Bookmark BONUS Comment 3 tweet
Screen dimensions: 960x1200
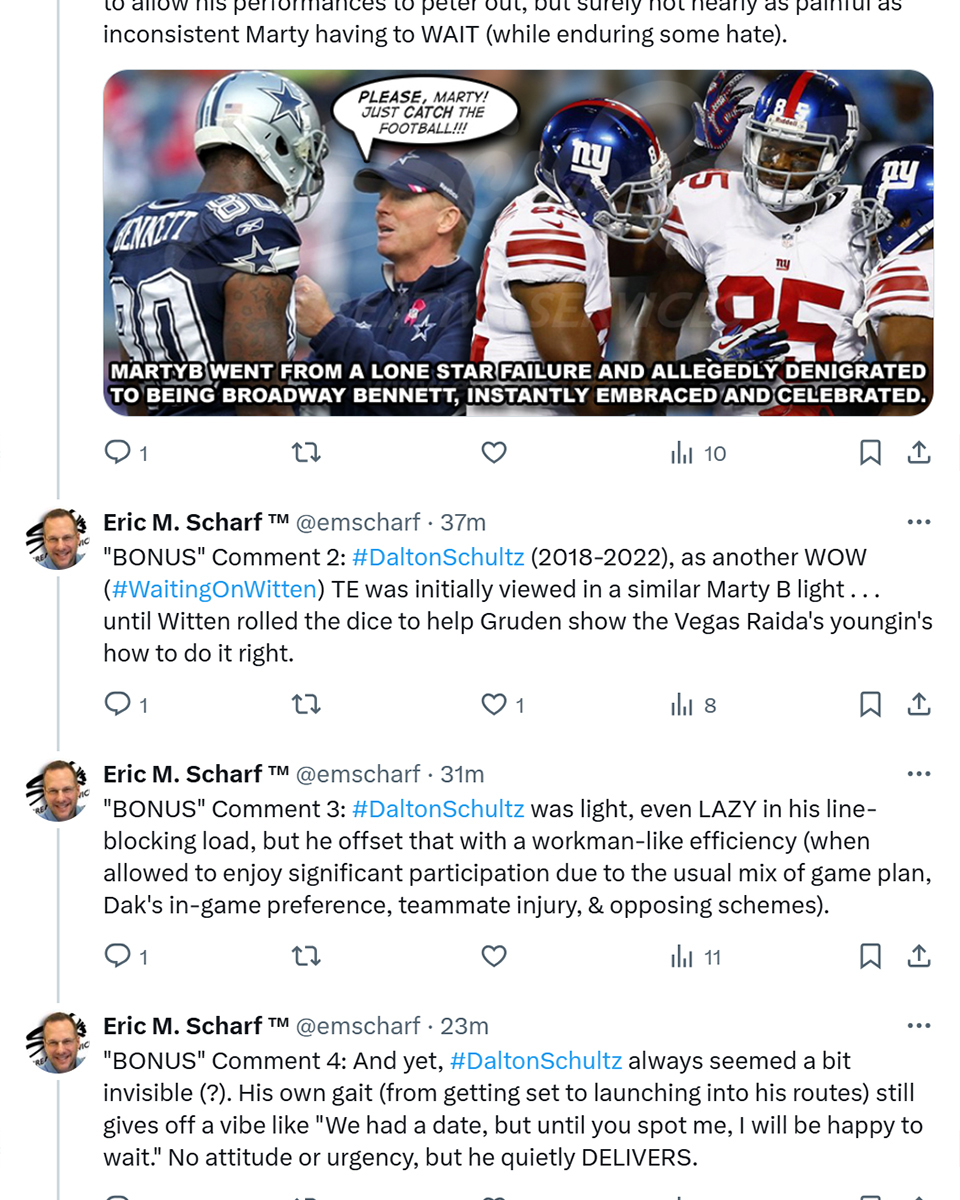tap(870, 957)
